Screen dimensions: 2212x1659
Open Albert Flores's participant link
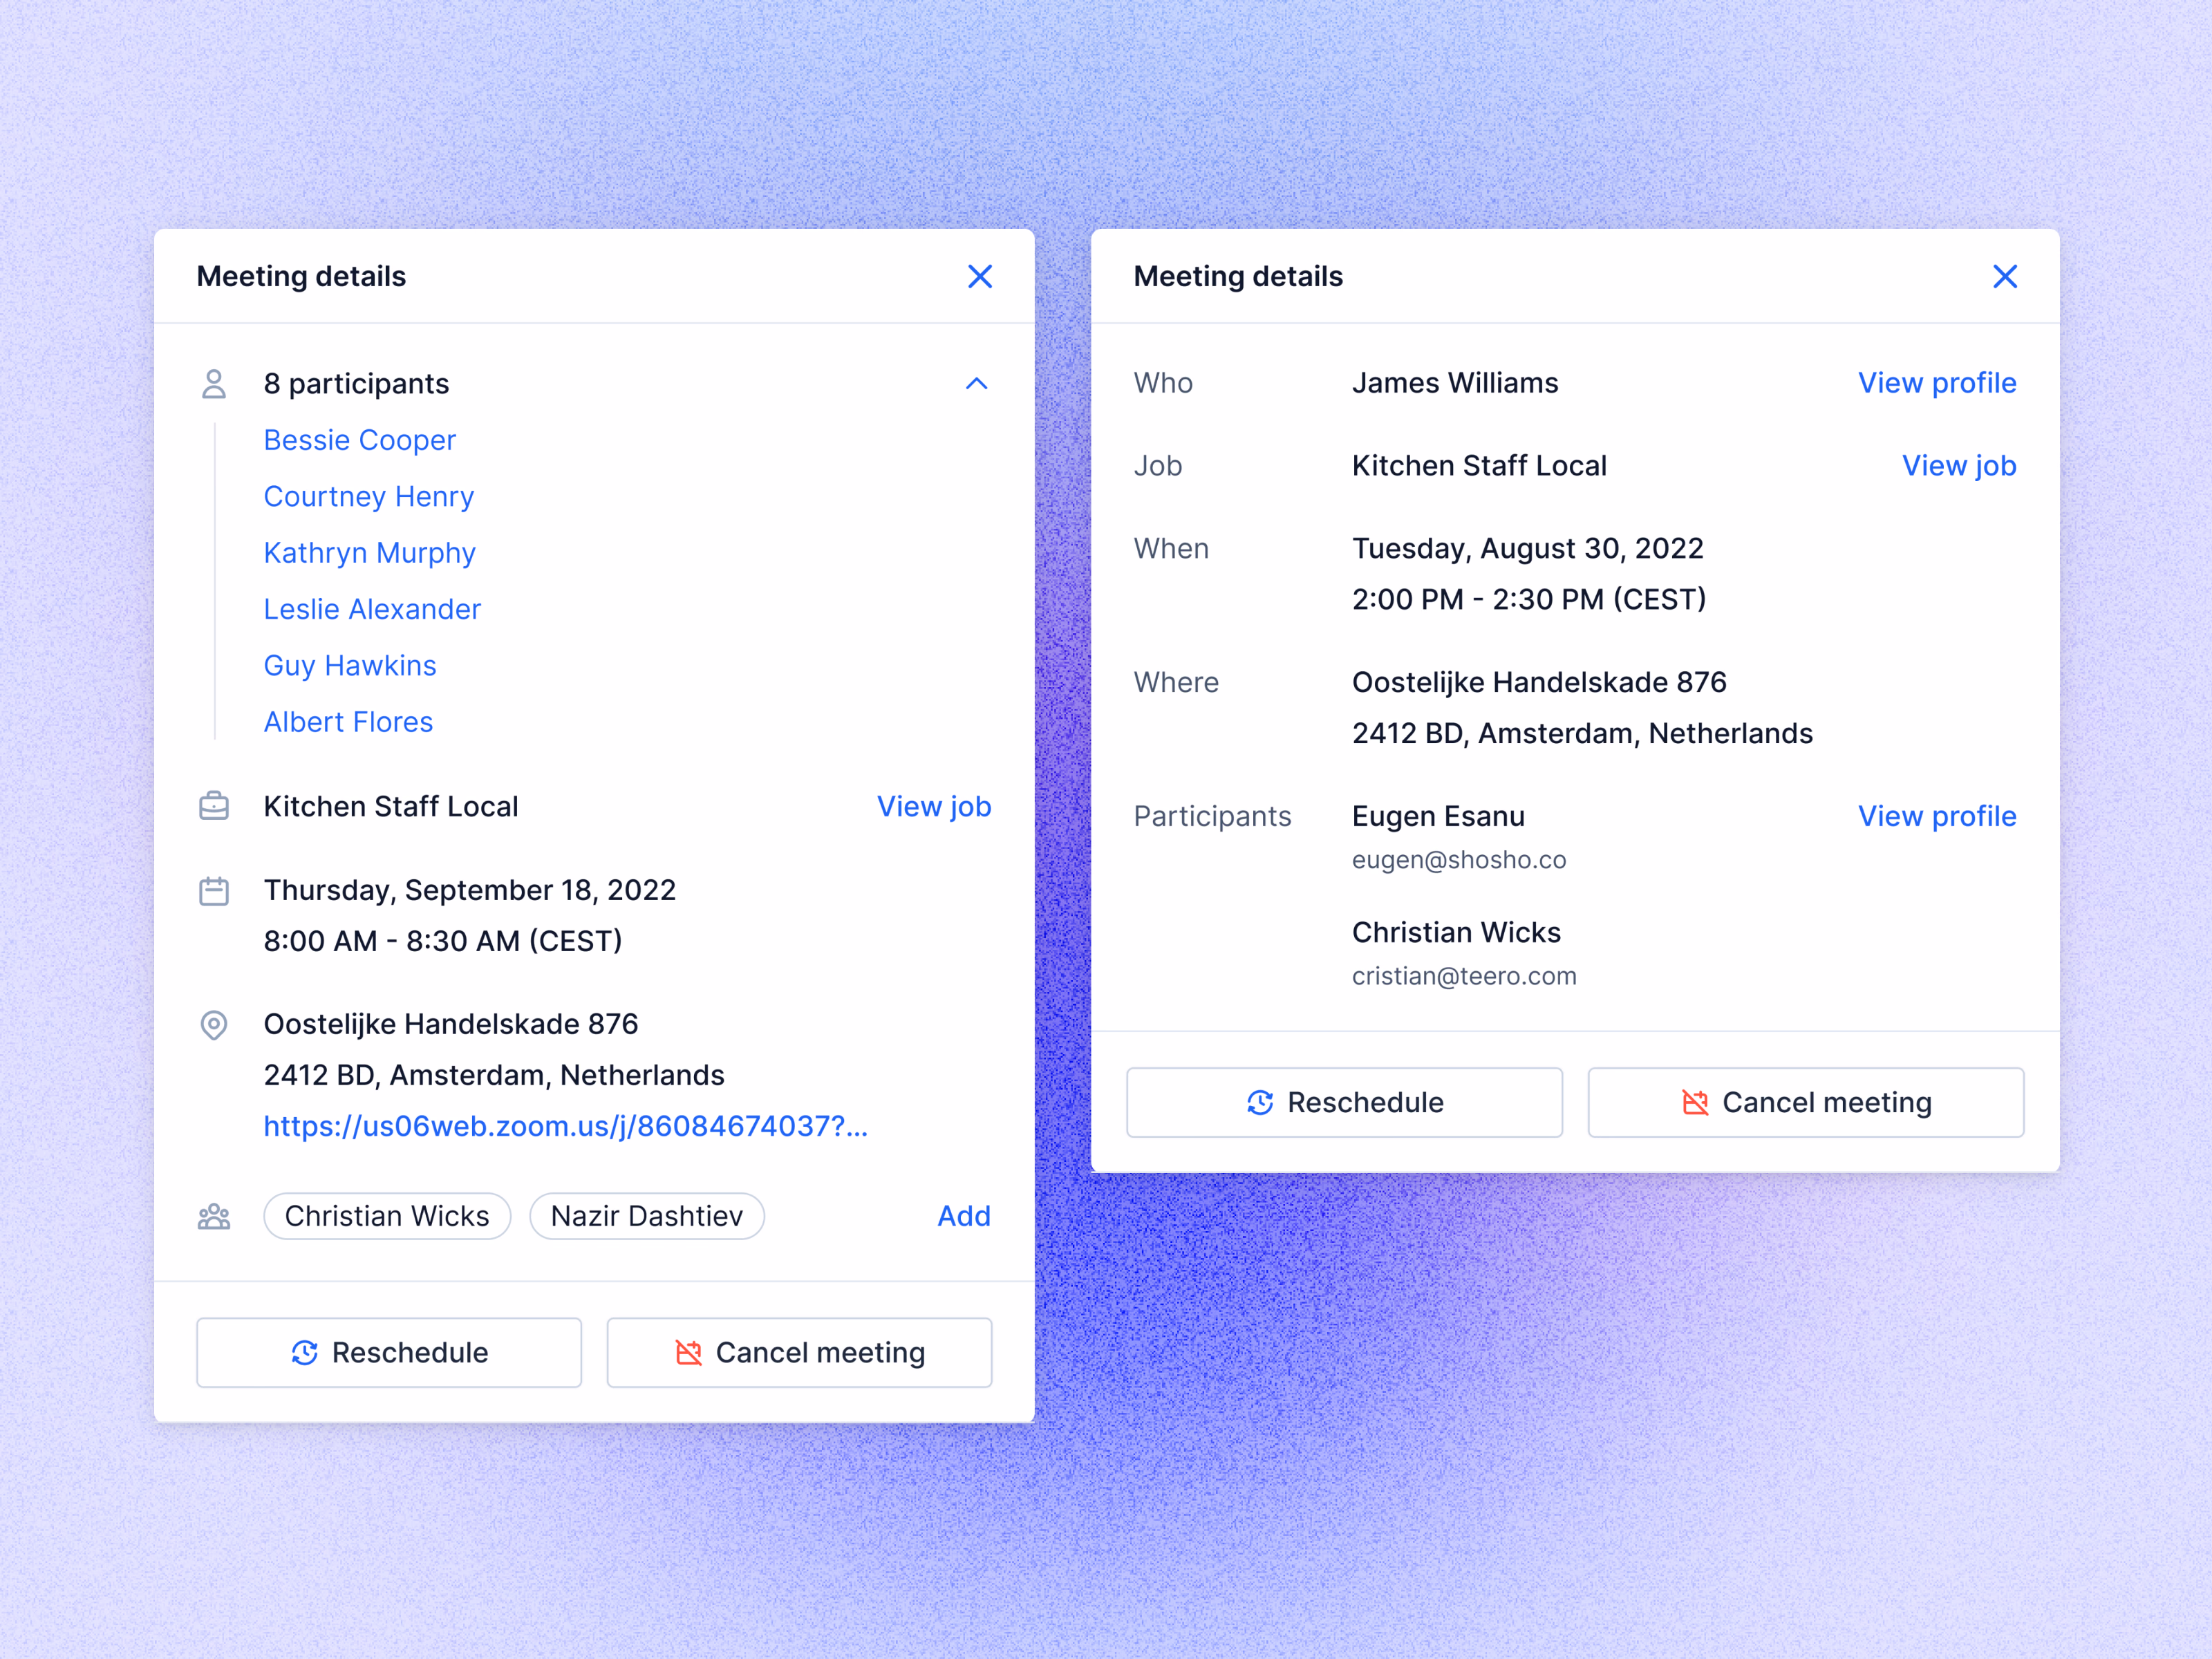tap(348, 722)
